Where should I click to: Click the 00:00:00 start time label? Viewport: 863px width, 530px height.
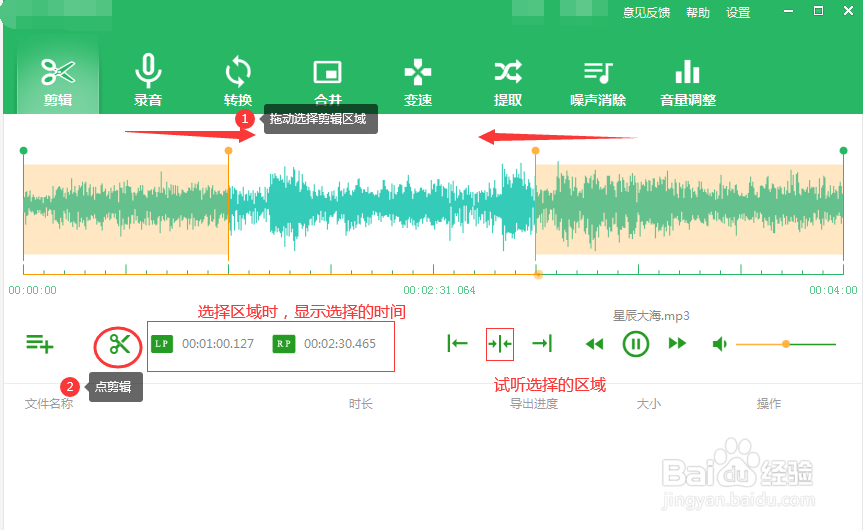(32, 290)
